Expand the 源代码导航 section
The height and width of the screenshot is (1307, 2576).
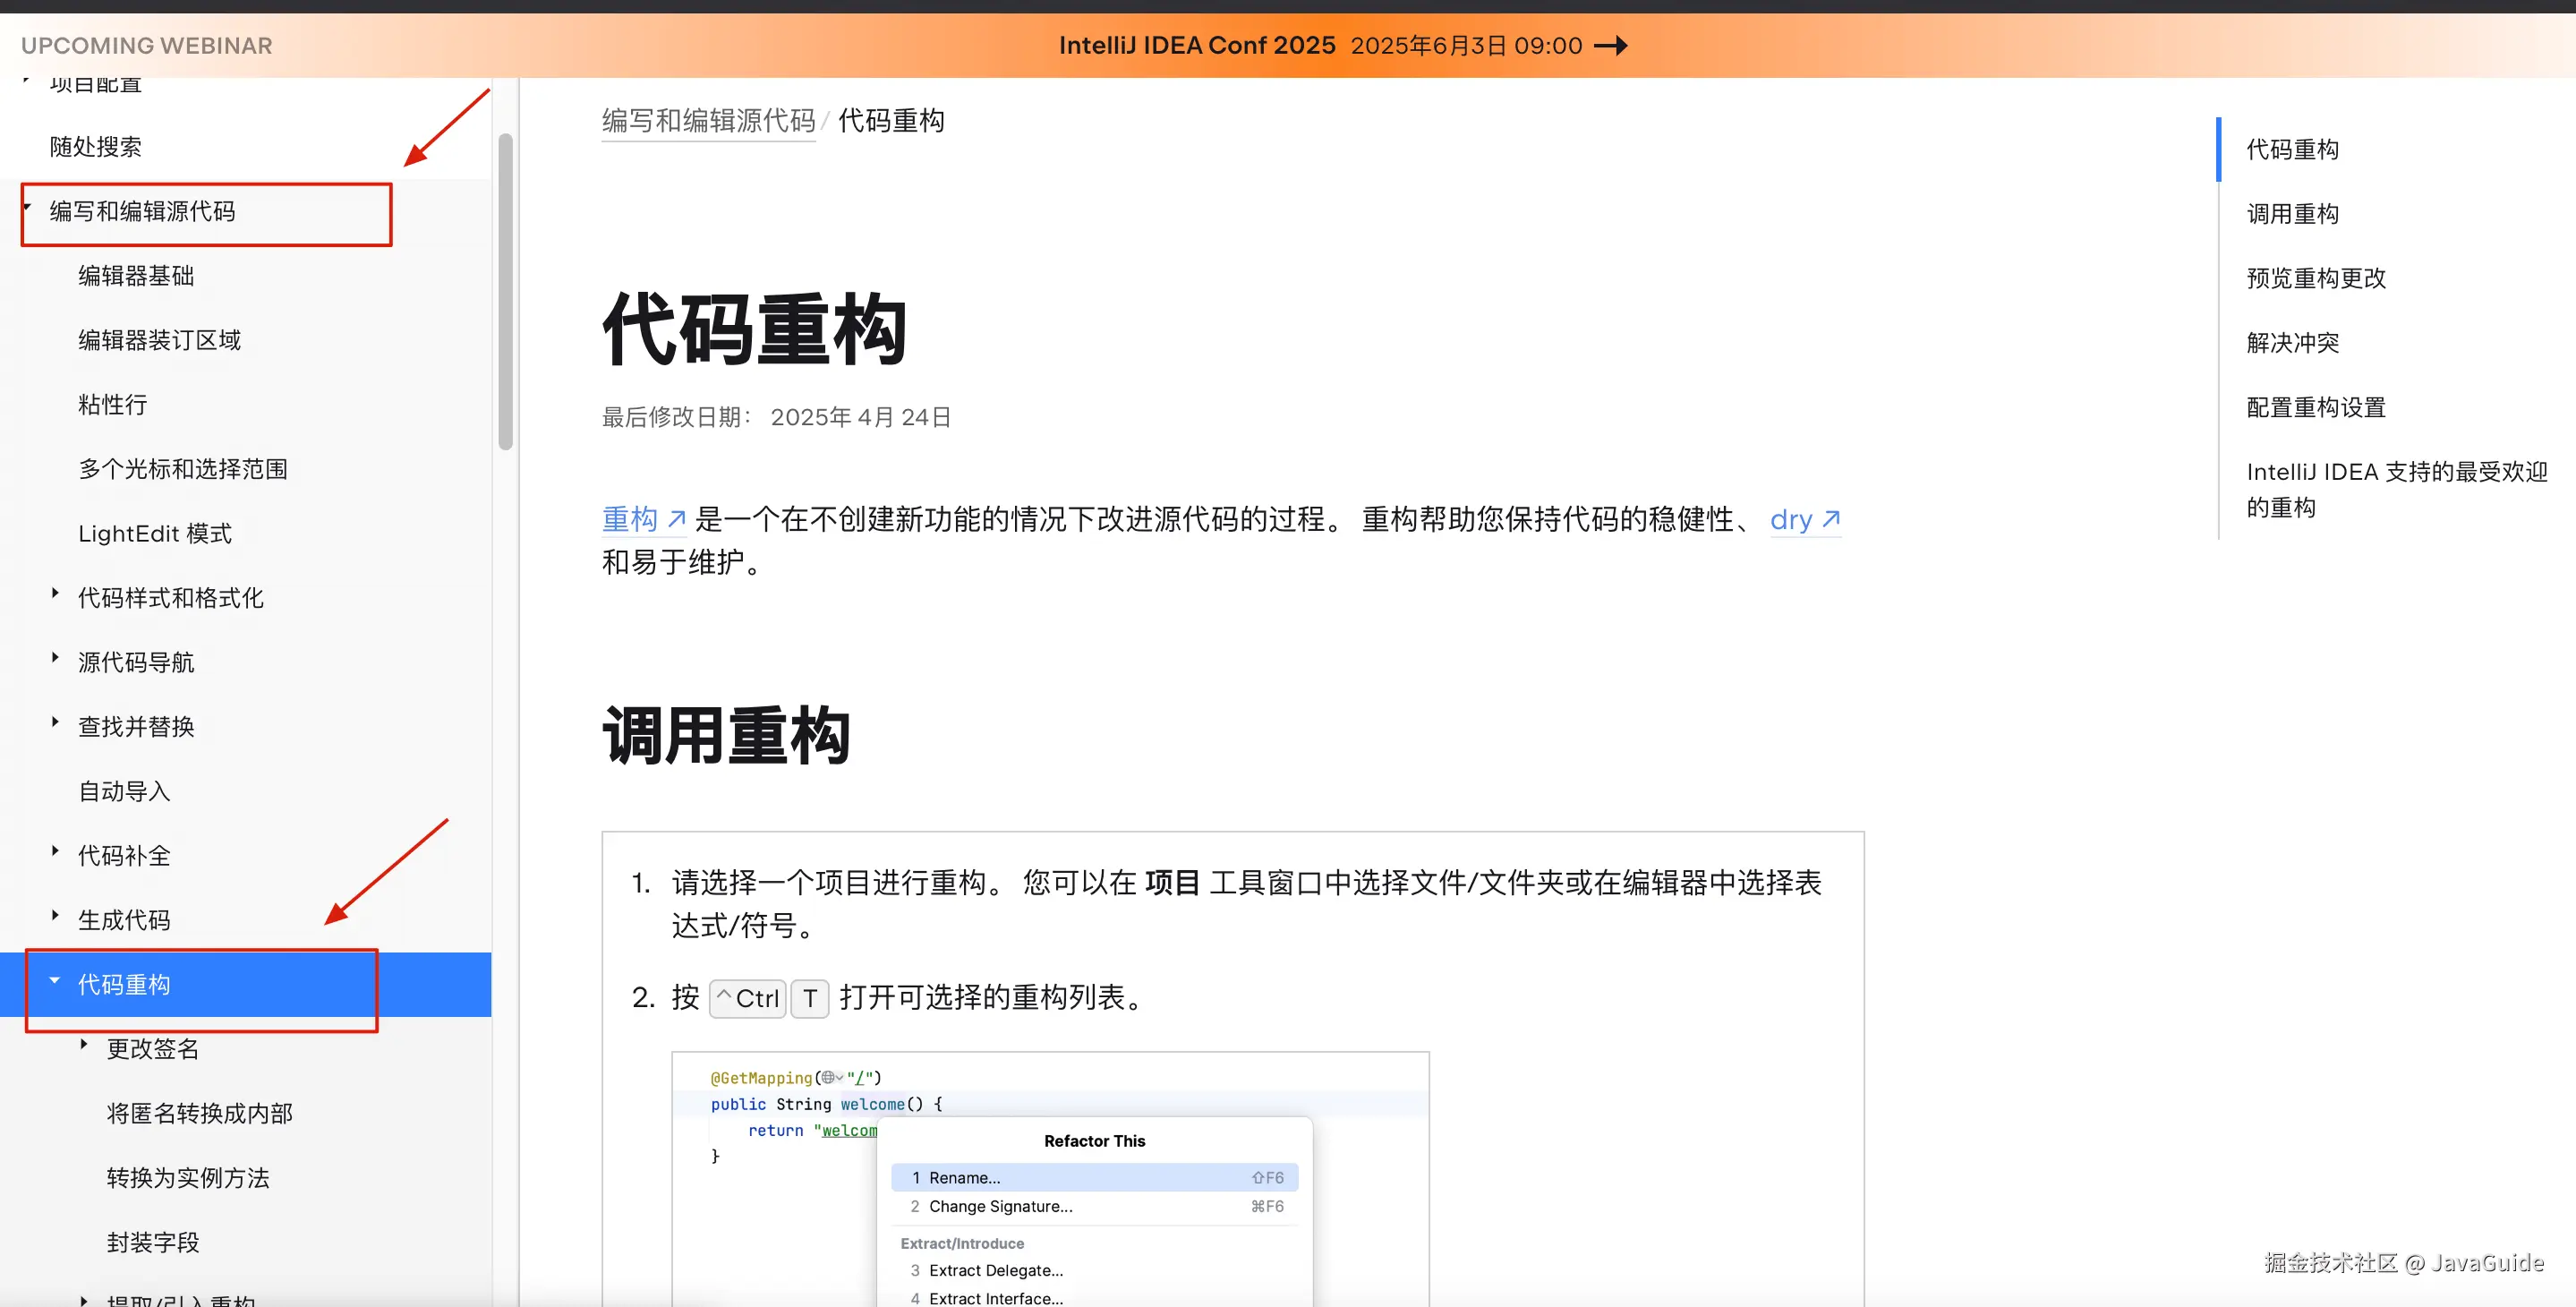pyautogui.click(x=55, y=657)
